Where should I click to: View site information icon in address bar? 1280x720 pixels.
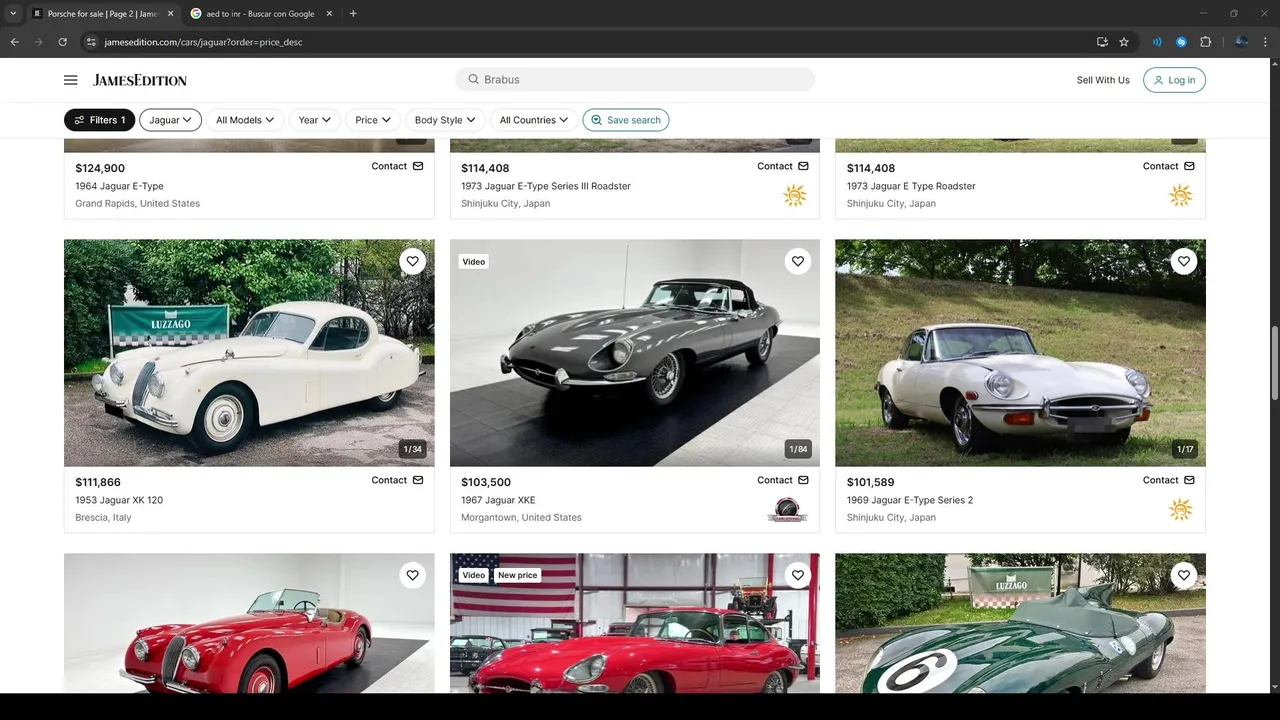(91, 42)
